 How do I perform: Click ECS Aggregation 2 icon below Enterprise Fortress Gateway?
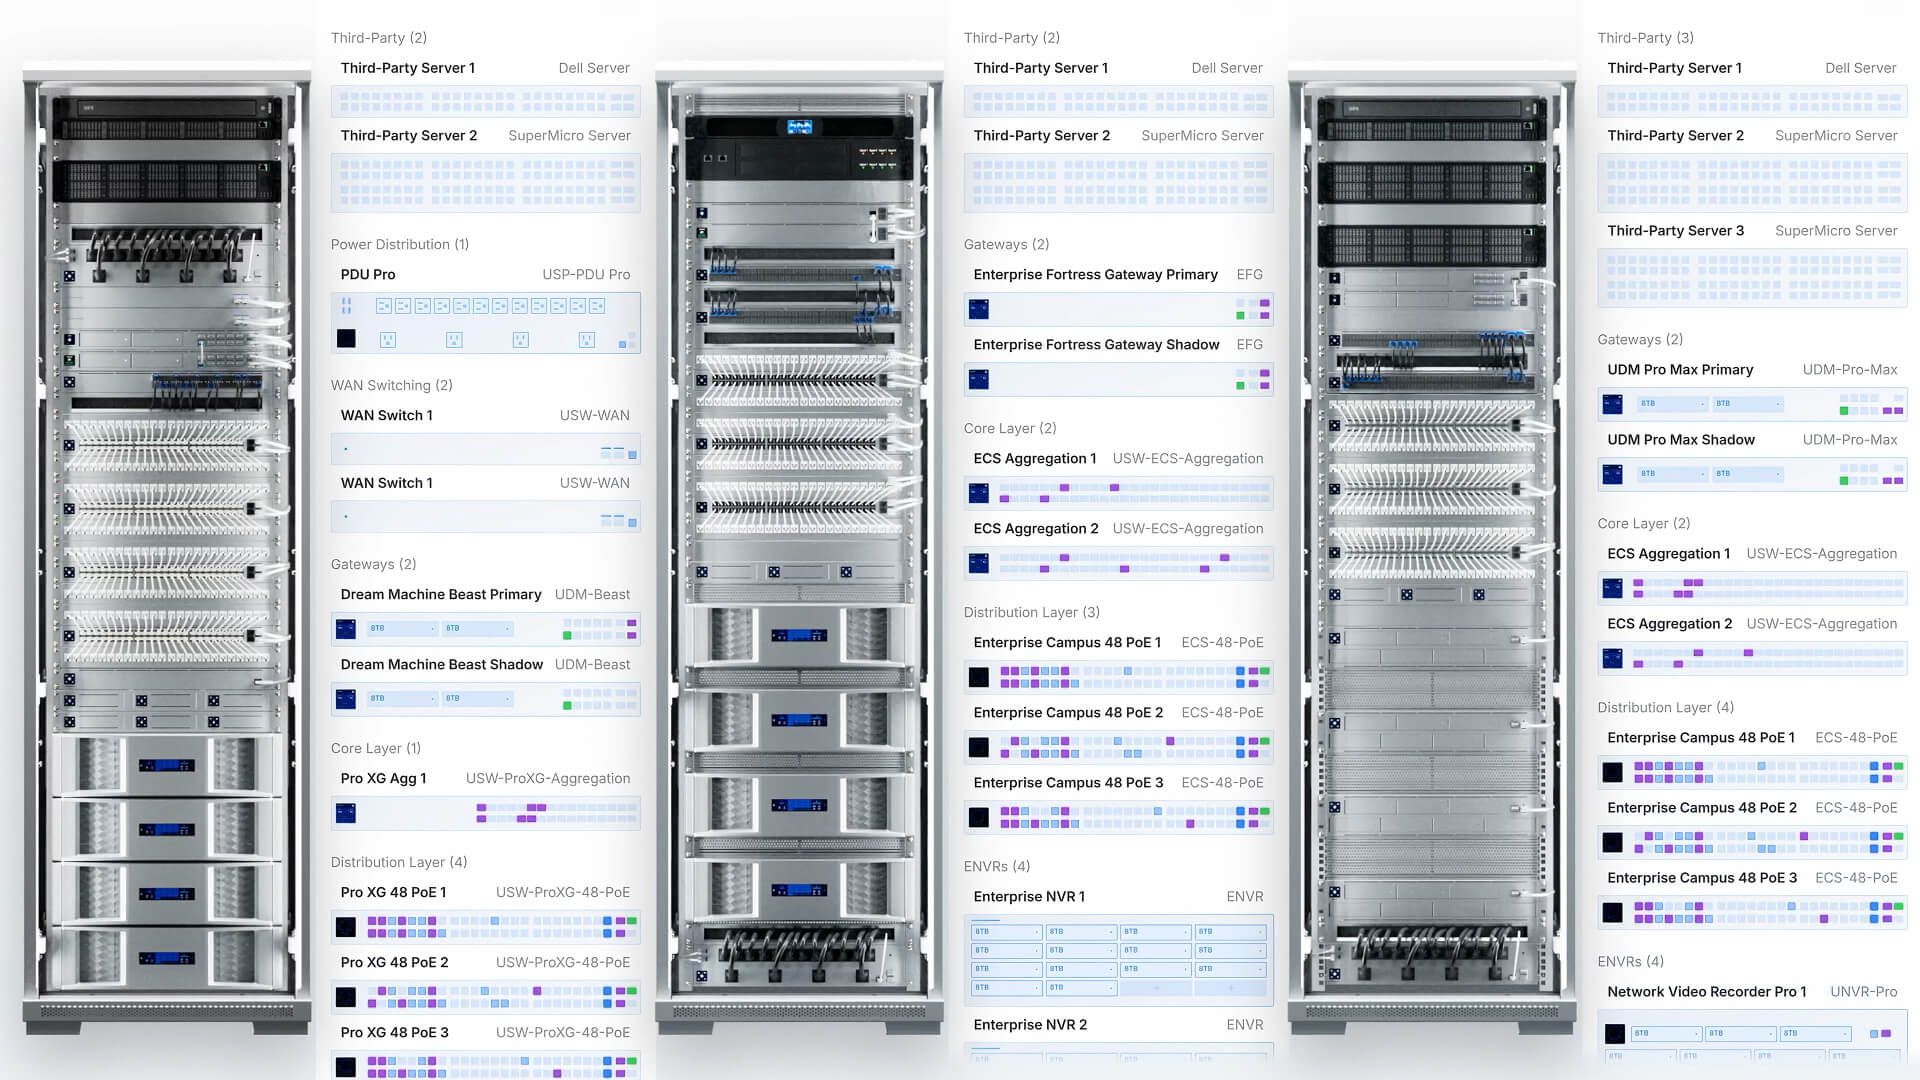click(x=979, y=563)
